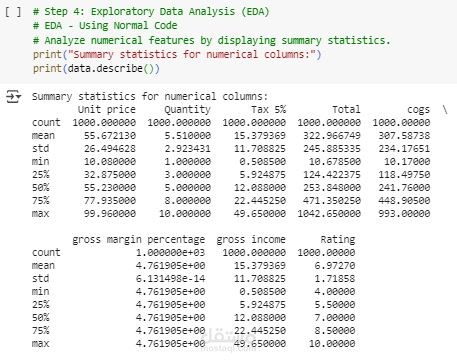Viewport: 457px width, 360px height.
Task: Click the Total 75% value 471.350250
Action: pyautogui.click(x=332, y=201)
